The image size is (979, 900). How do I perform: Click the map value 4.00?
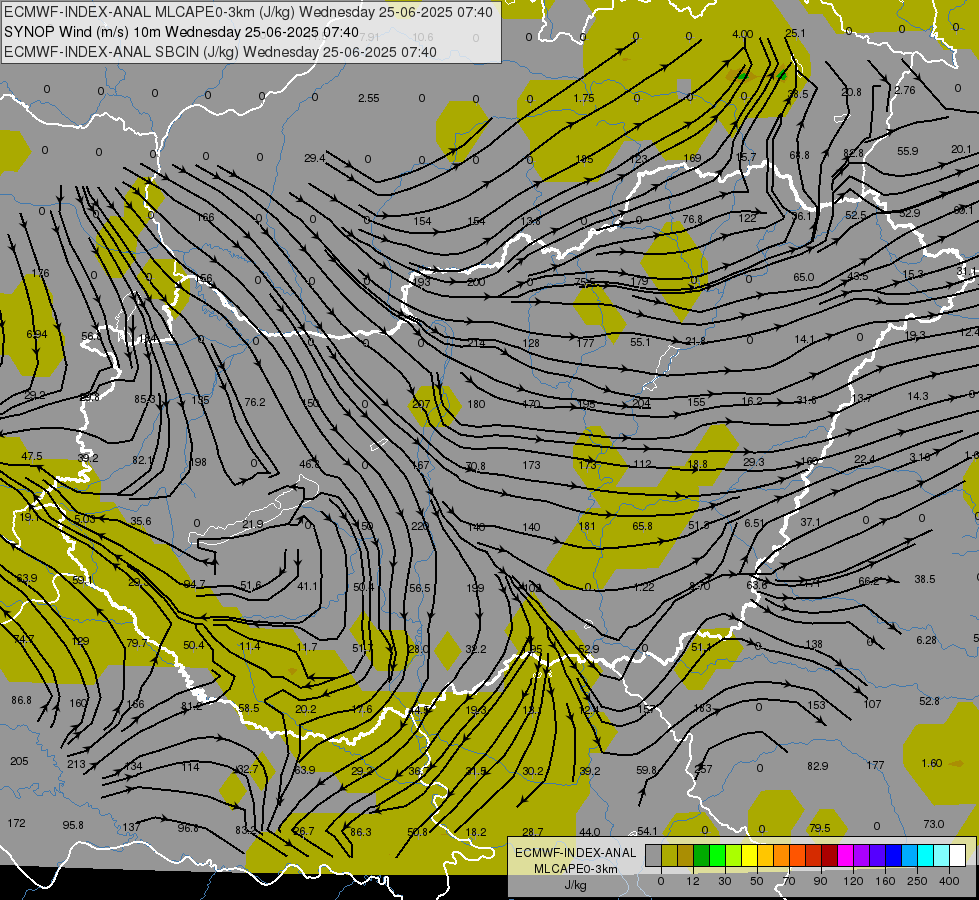tap(742, 34)
